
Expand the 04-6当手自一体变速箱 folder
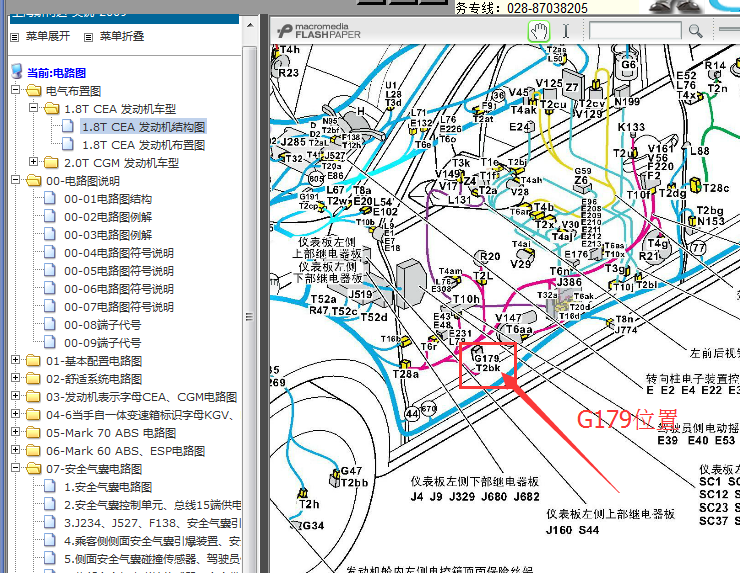[15, 414]
